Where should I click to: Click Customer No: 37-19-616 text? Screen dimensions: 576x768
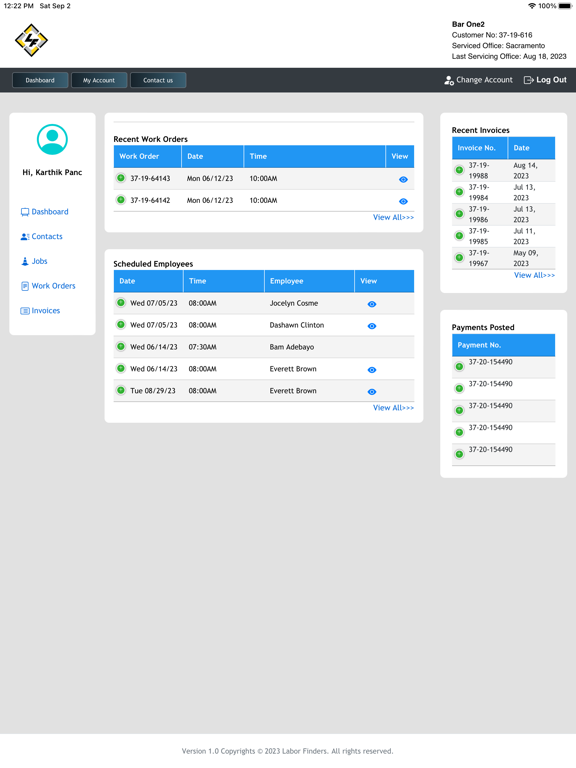point(492,35)
